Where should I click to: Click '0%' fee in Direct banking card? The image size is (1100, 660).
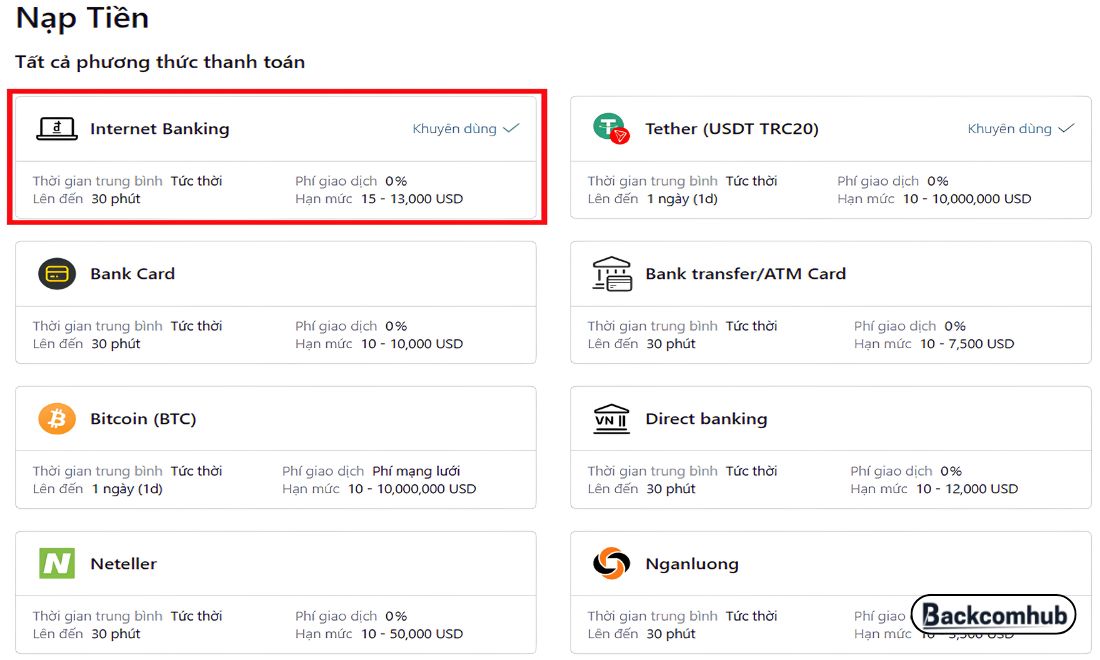(x=951, y=471)
